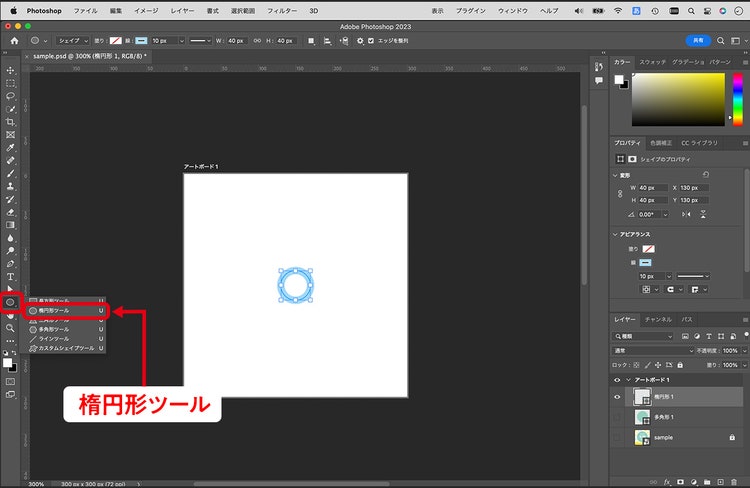Select the Frame tool
Image resolution: width=750 pixels, height=488 pixels.
(x=10, y=135)
